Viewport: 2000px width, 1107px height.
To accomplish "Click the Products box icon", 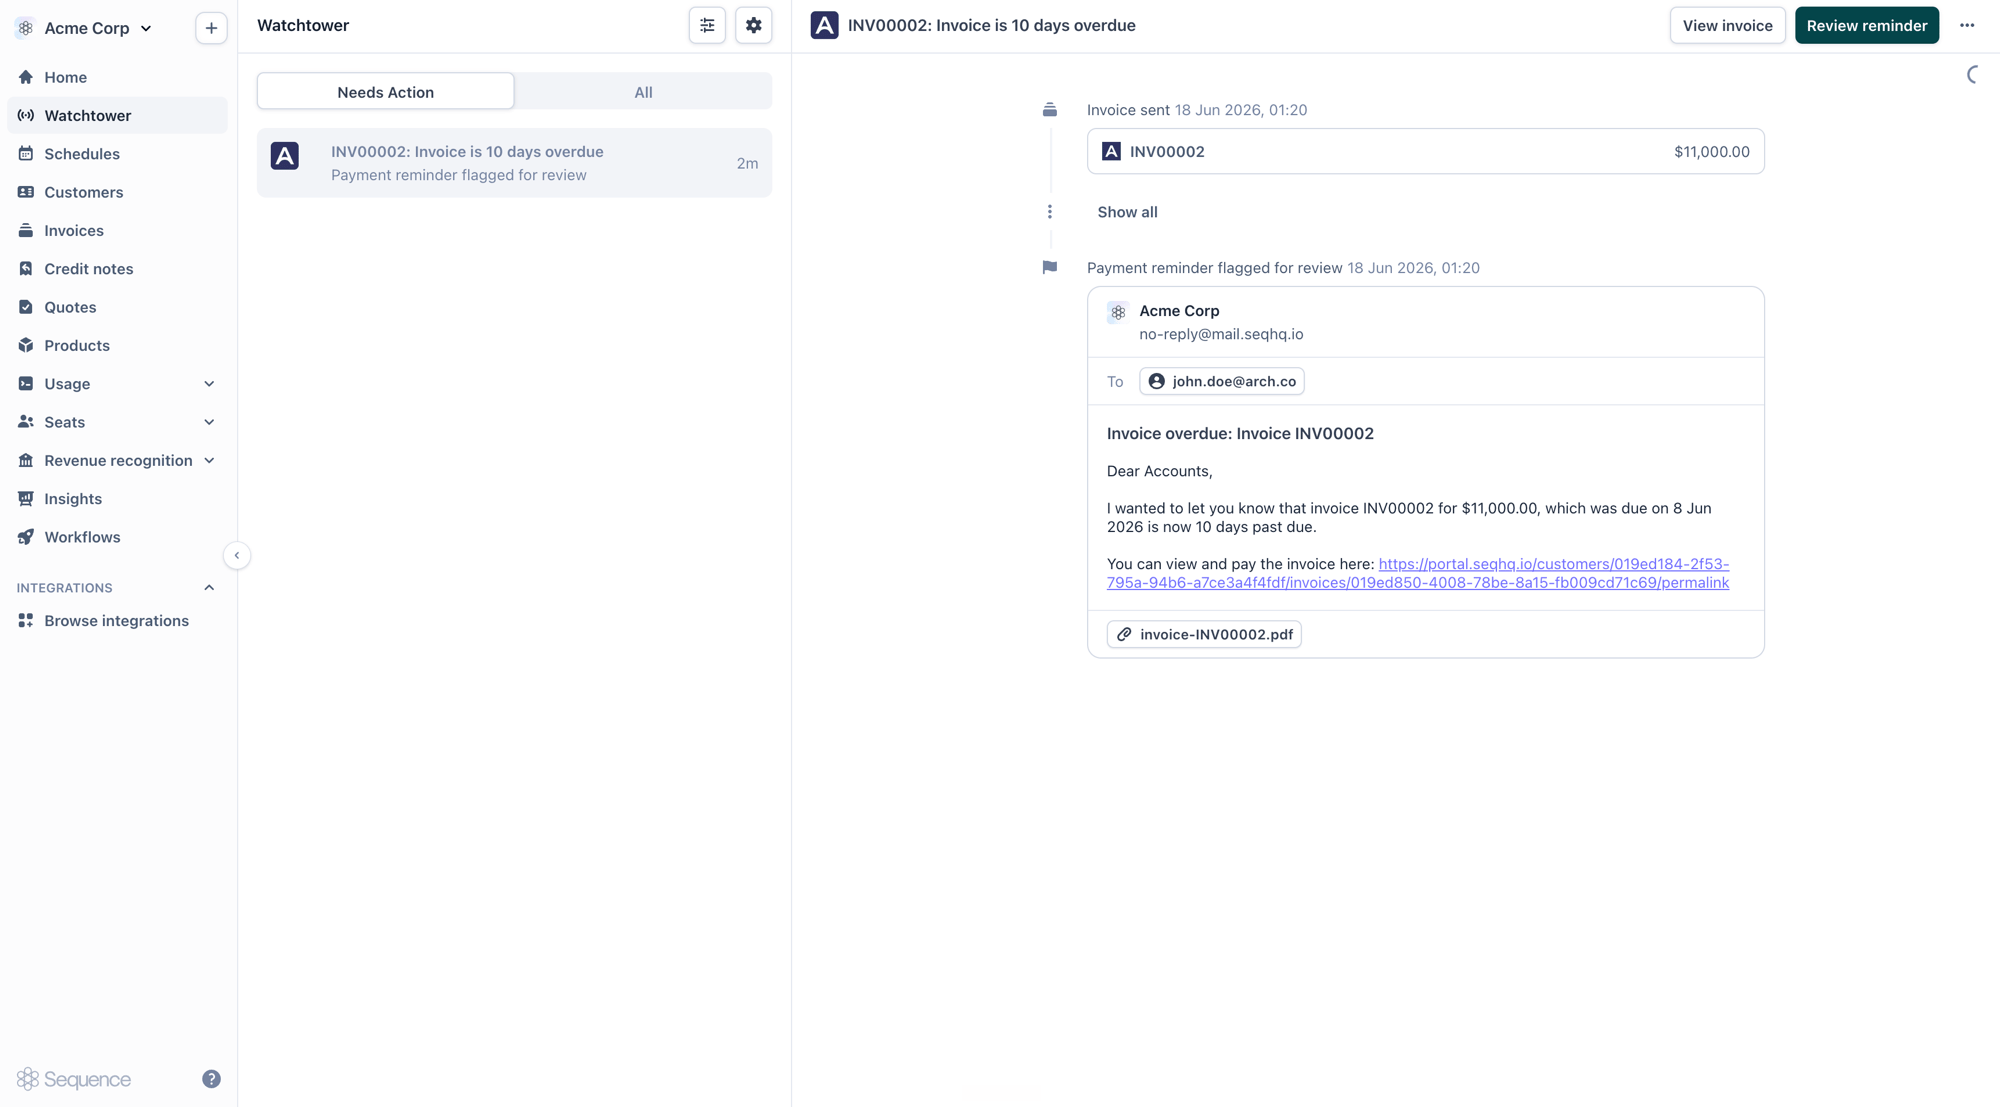I will (x=26, y=345).
